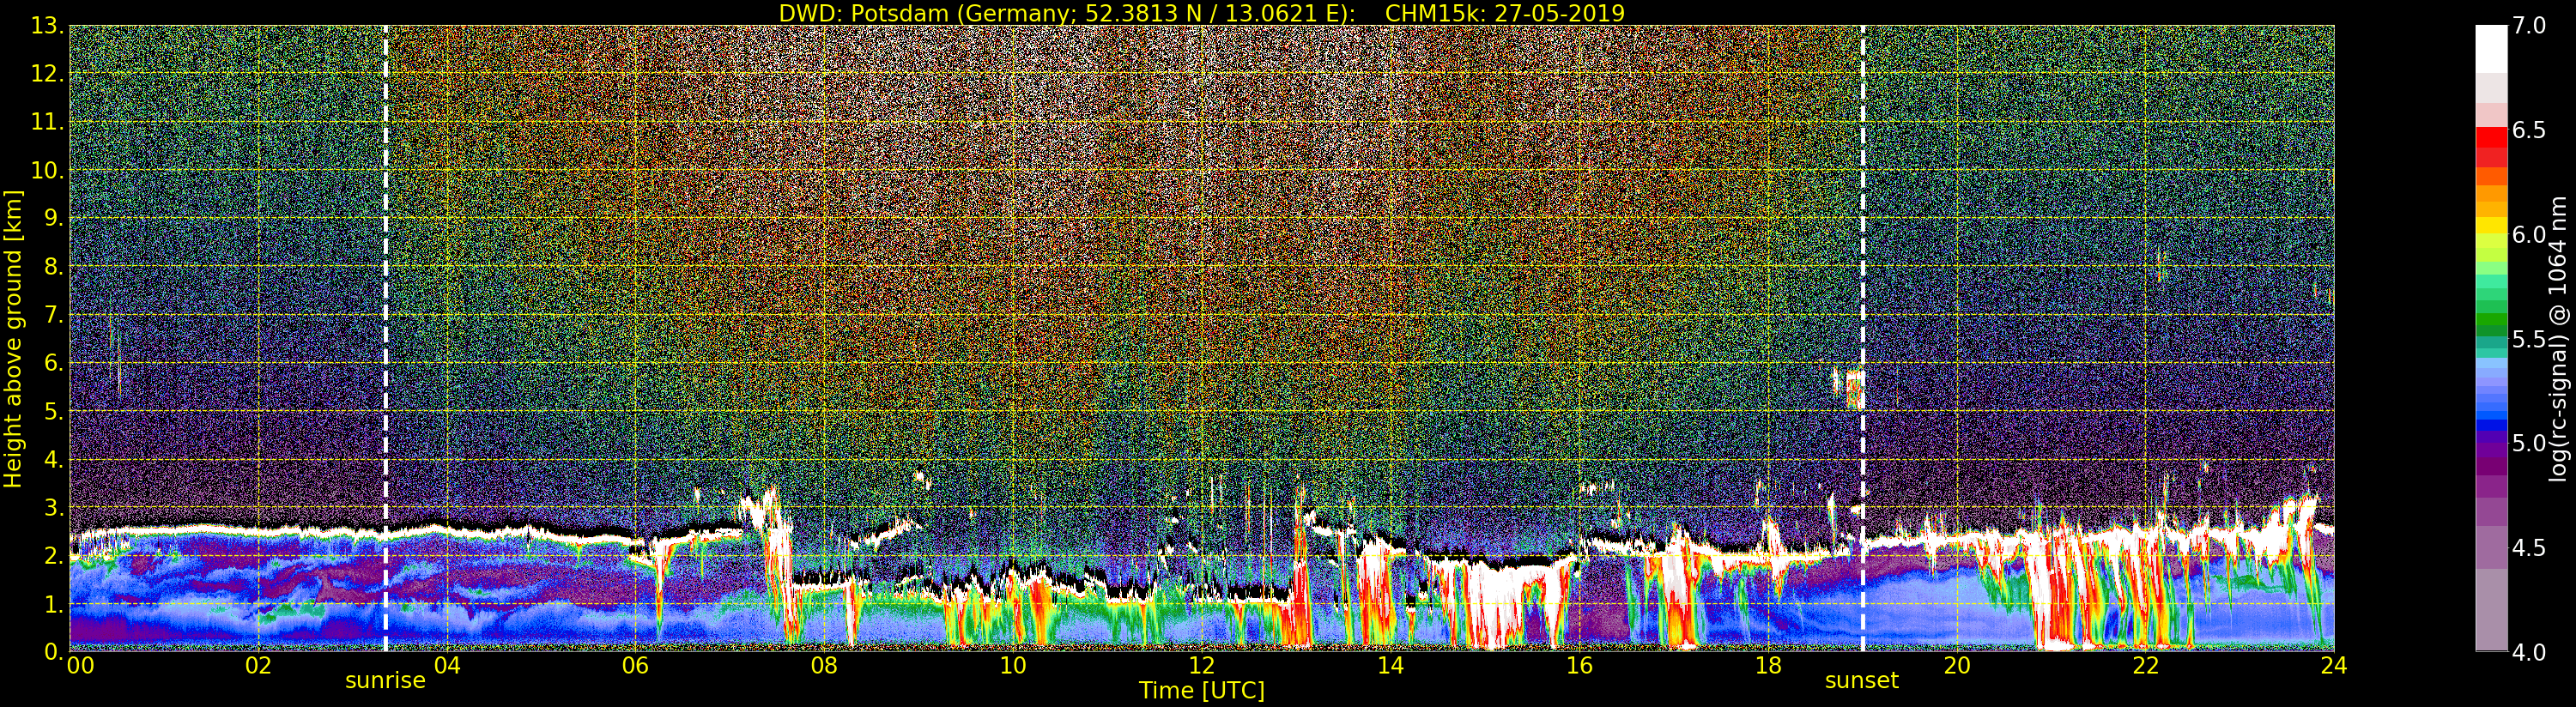Click the y-axis tick label '10.'

(x=47, y=170)
